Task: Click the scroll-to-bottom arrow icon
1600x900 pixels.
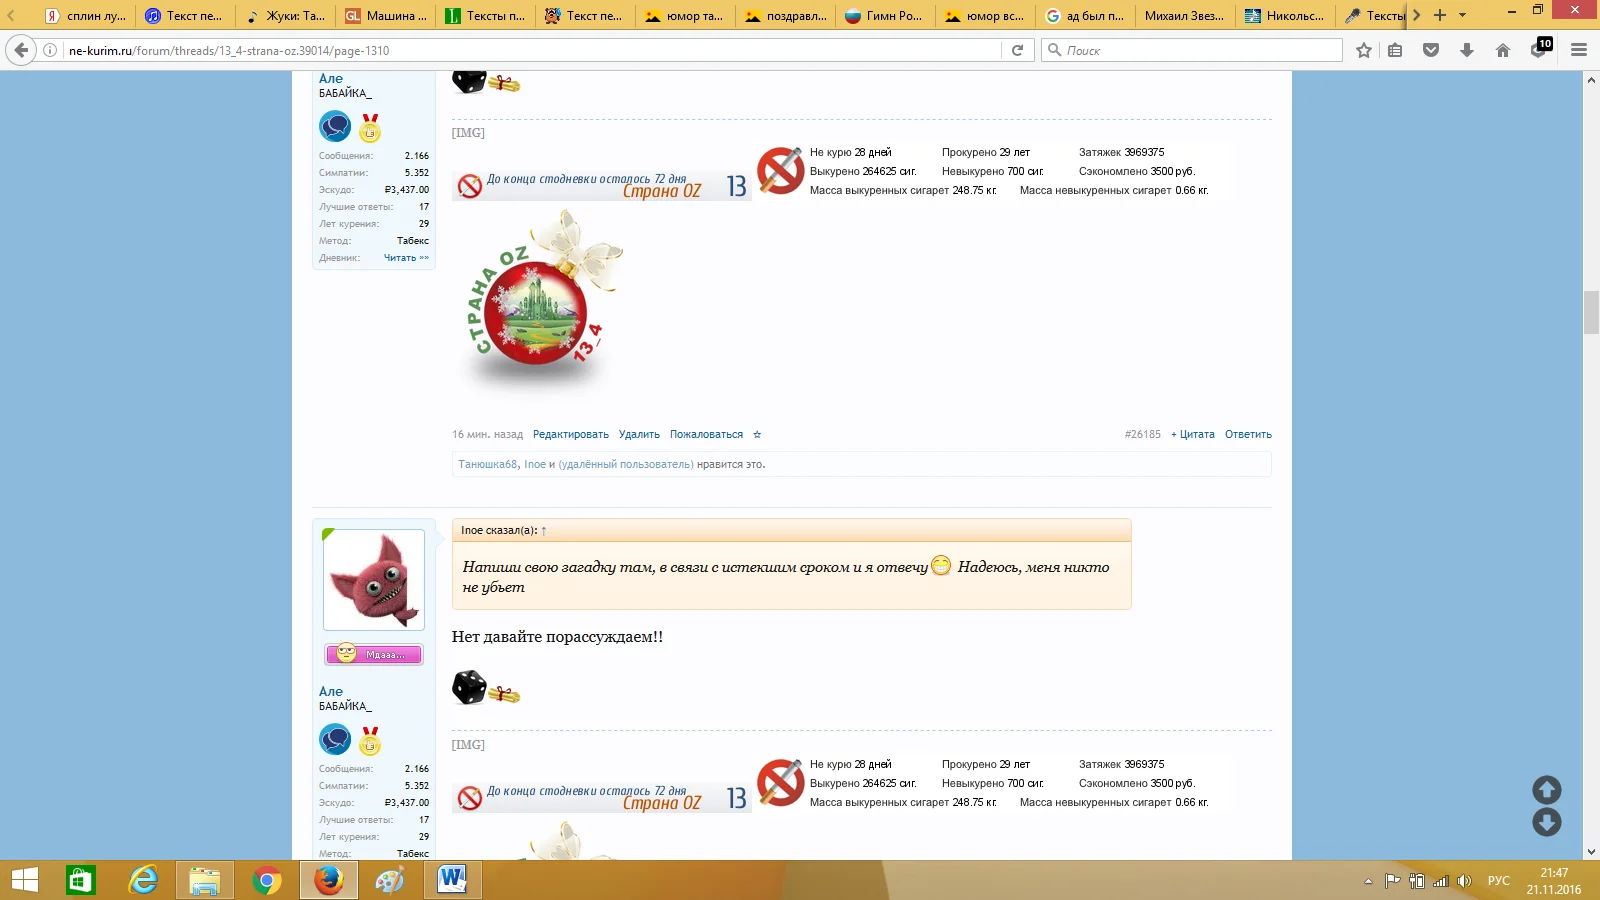Action: (1546, 823)
